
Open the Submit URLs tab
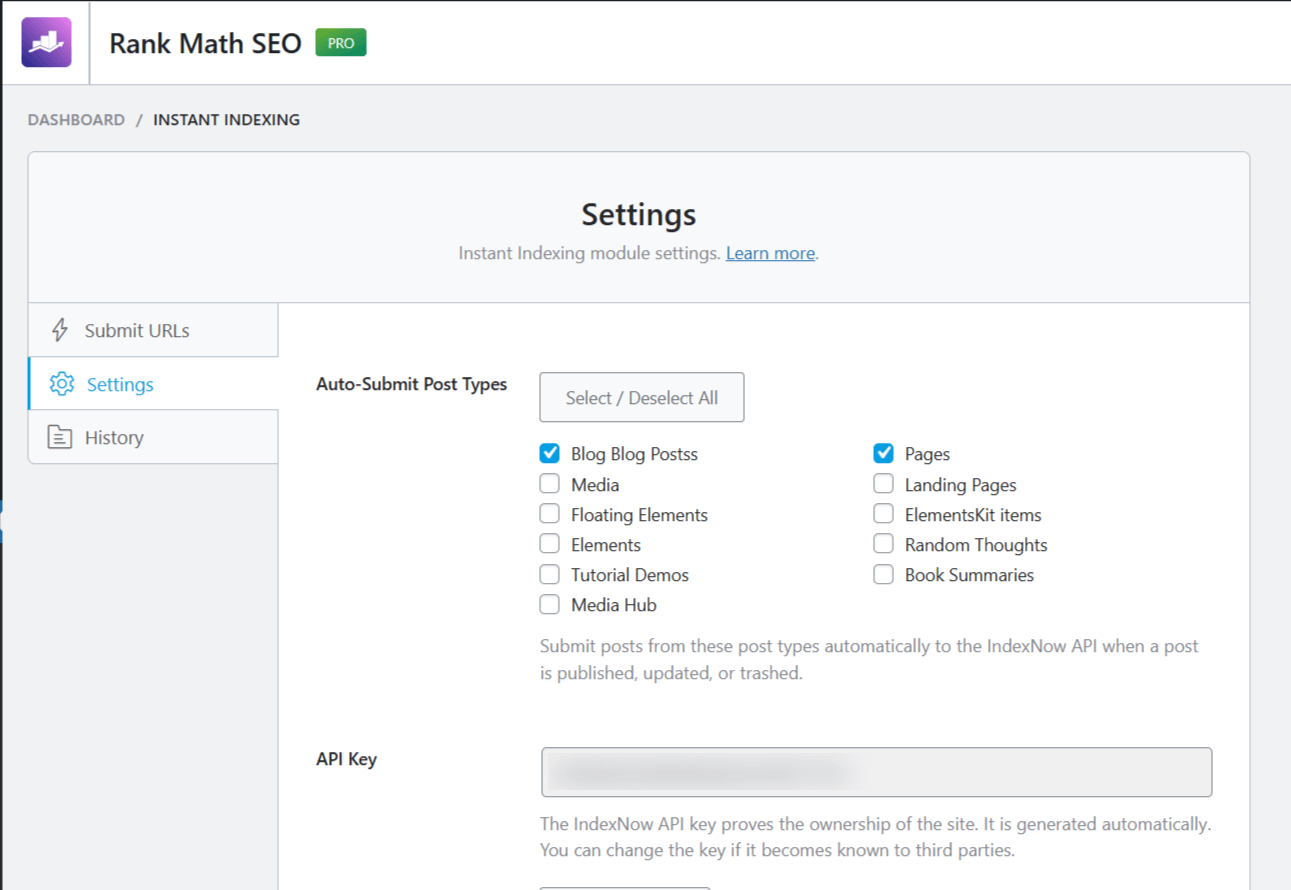pos(153,330)
